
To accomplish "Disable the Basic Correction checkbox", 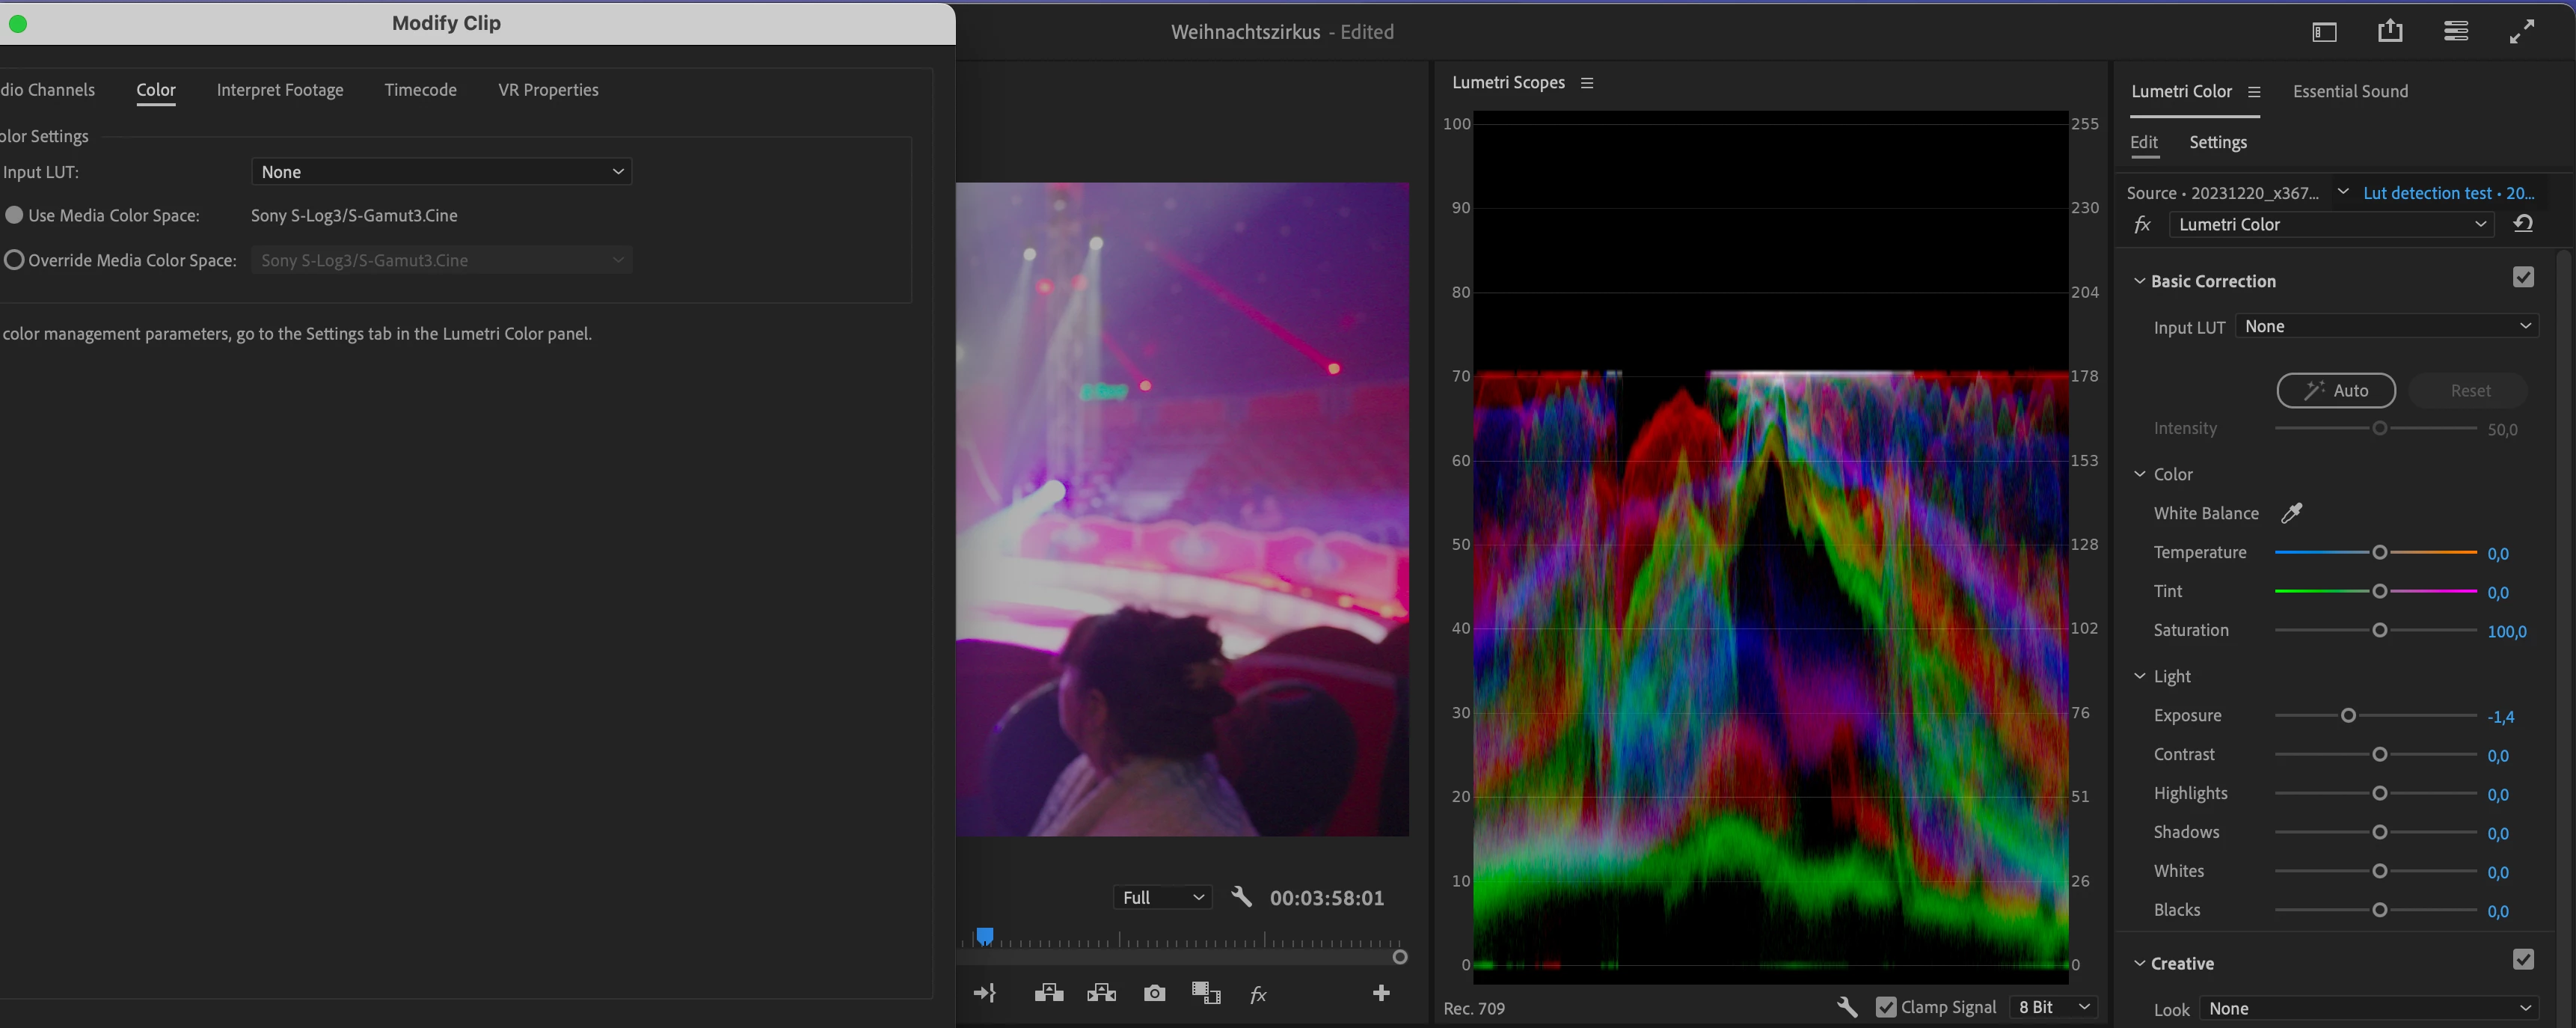I will pos(2523,278).
